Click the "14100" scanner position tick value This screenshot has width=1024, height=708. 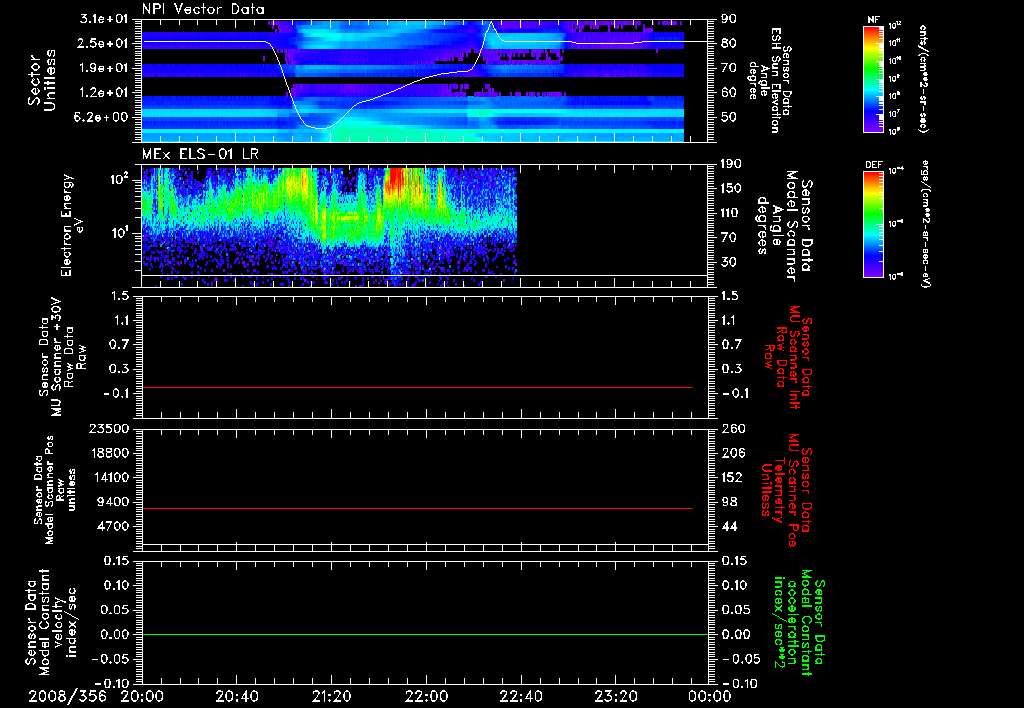pyautogui.click(x=109, y=477)
